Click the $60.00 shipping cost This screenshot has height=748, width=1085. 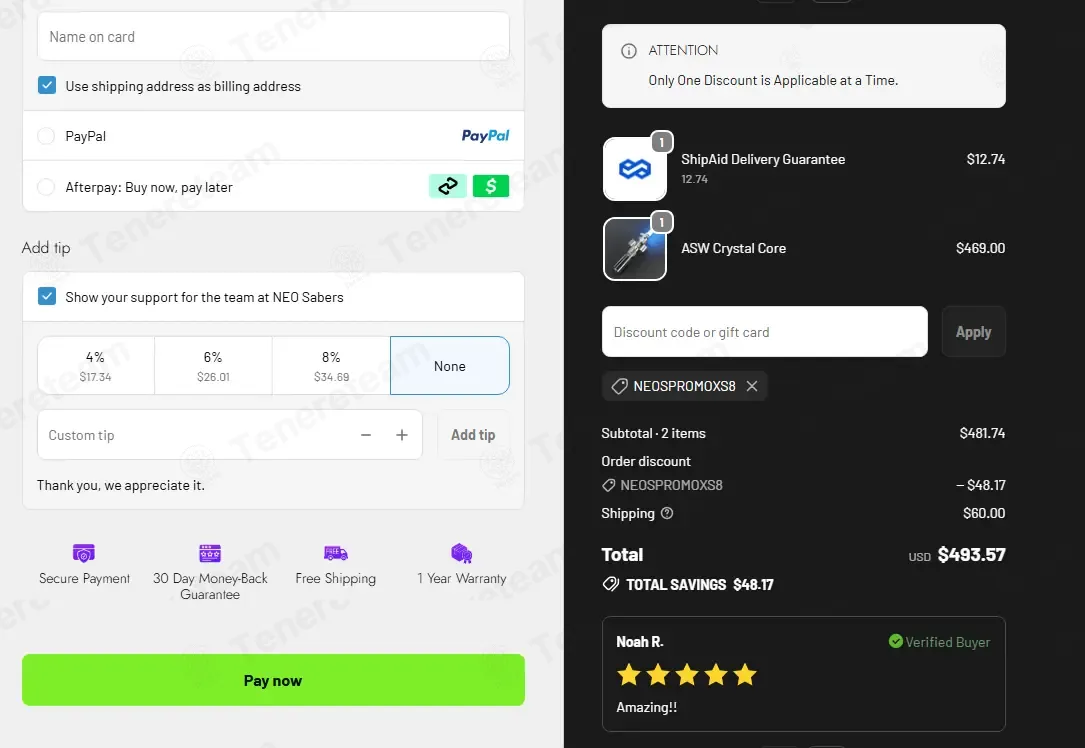coord(984,513)
